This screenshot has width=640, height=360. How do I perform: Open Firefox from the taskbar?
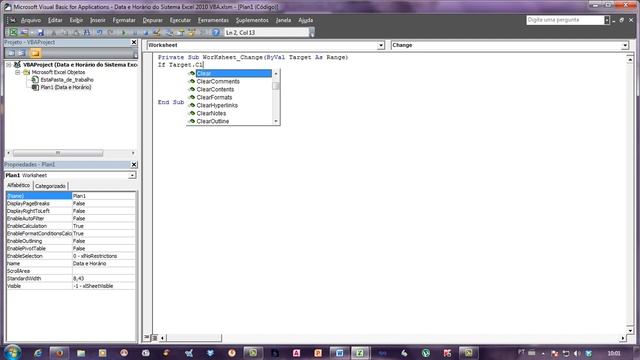pos(60,353)
